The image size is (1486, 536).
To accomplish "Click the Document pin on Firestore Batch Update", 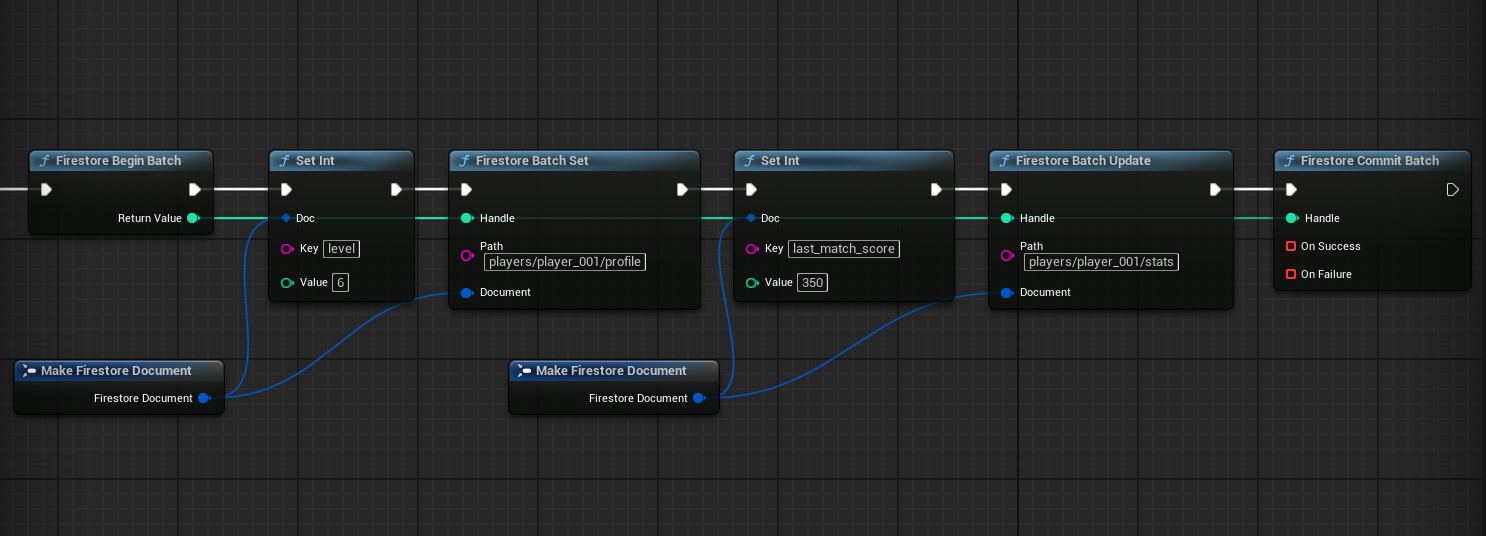I will pos(1007,292).
